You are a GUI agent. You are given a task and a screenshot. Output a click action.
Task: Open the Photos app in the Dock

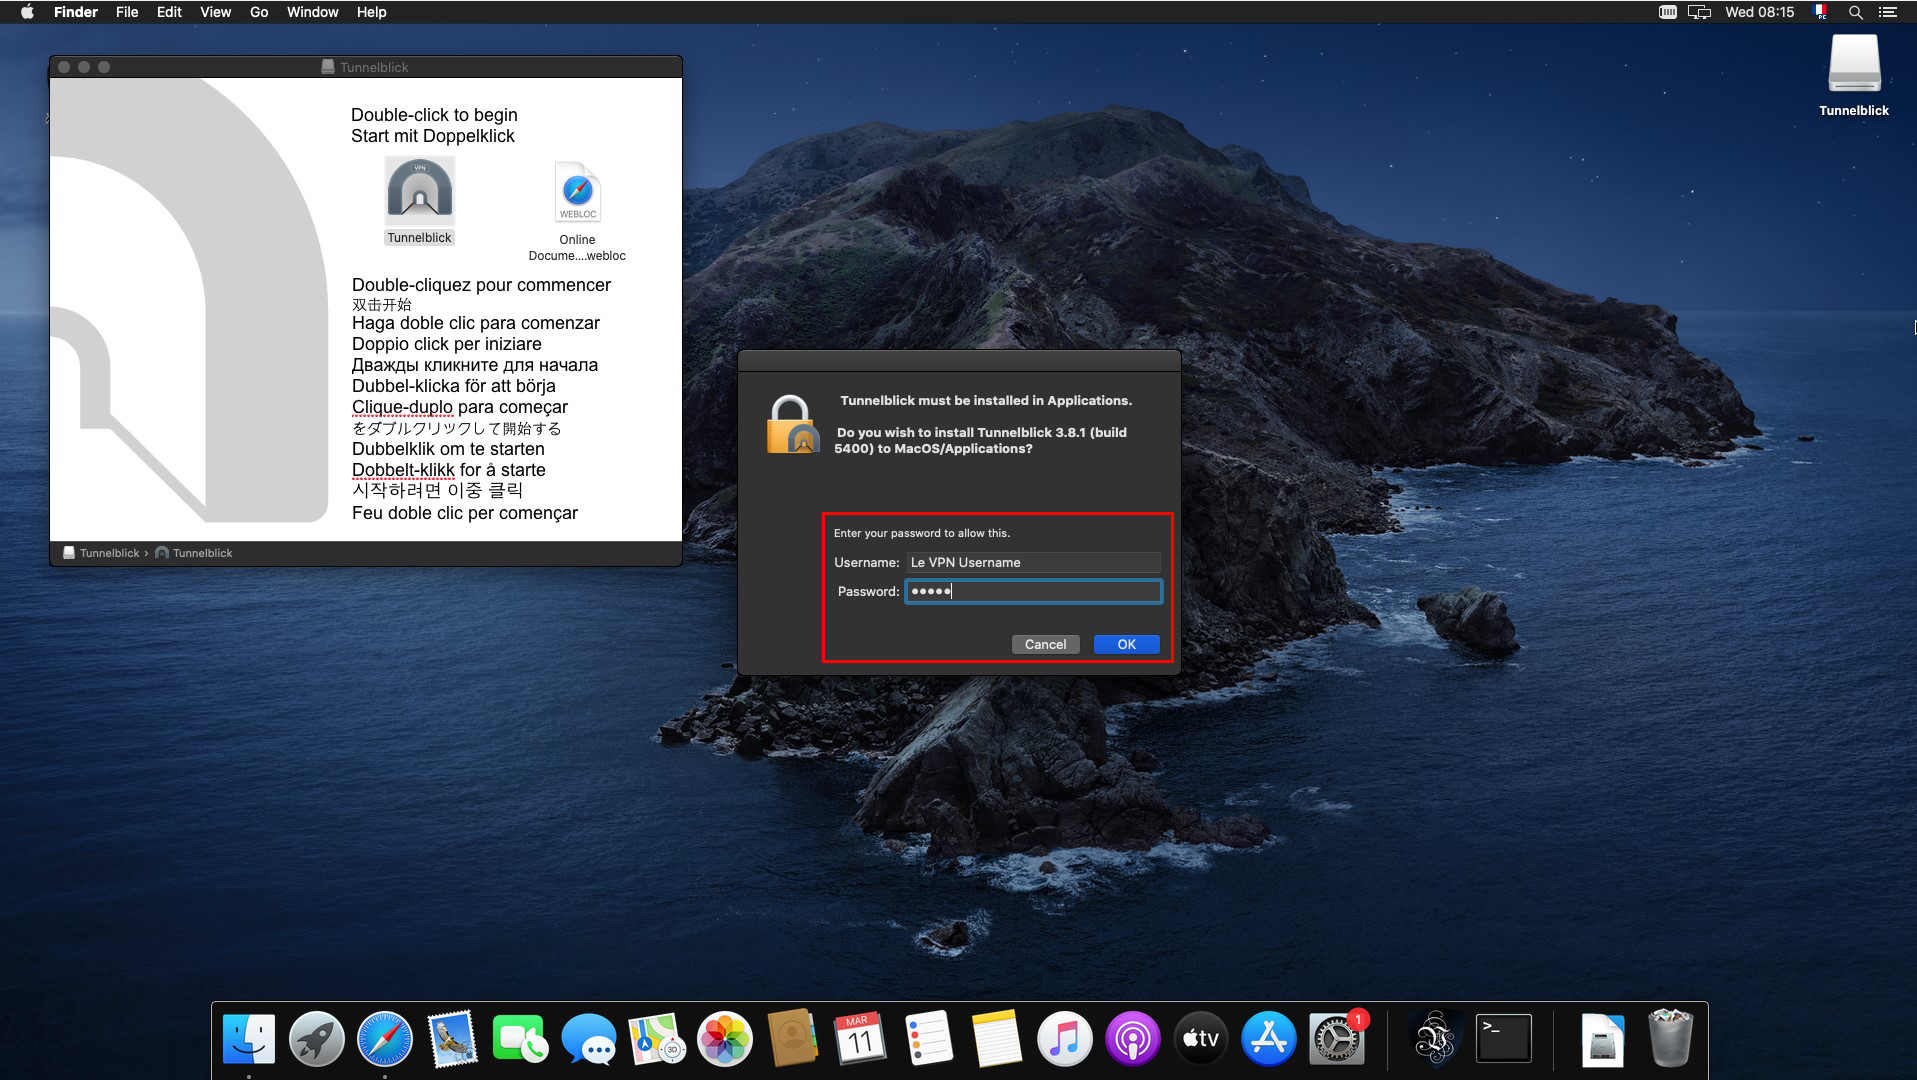coord(724,1039)
